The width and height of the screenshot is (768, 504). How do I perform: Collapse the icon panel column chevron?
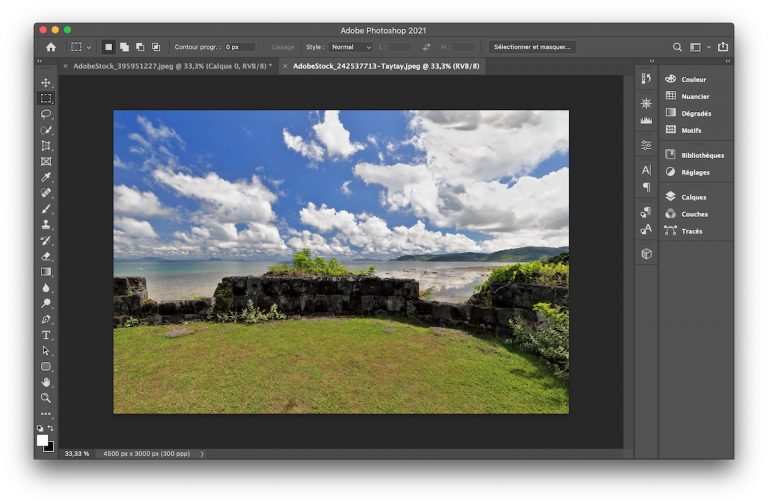click(652, 61)
